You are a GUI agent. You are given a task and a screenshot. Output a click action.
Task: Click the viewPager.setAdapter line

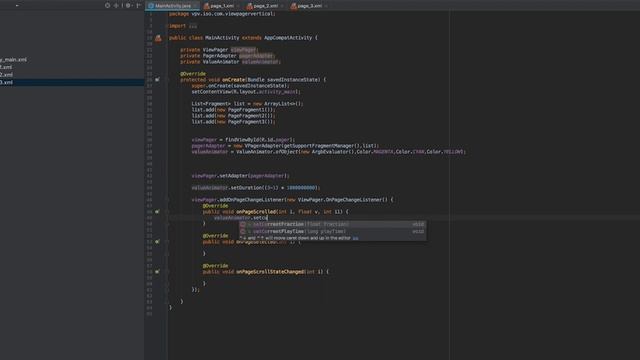pos(241,176)
